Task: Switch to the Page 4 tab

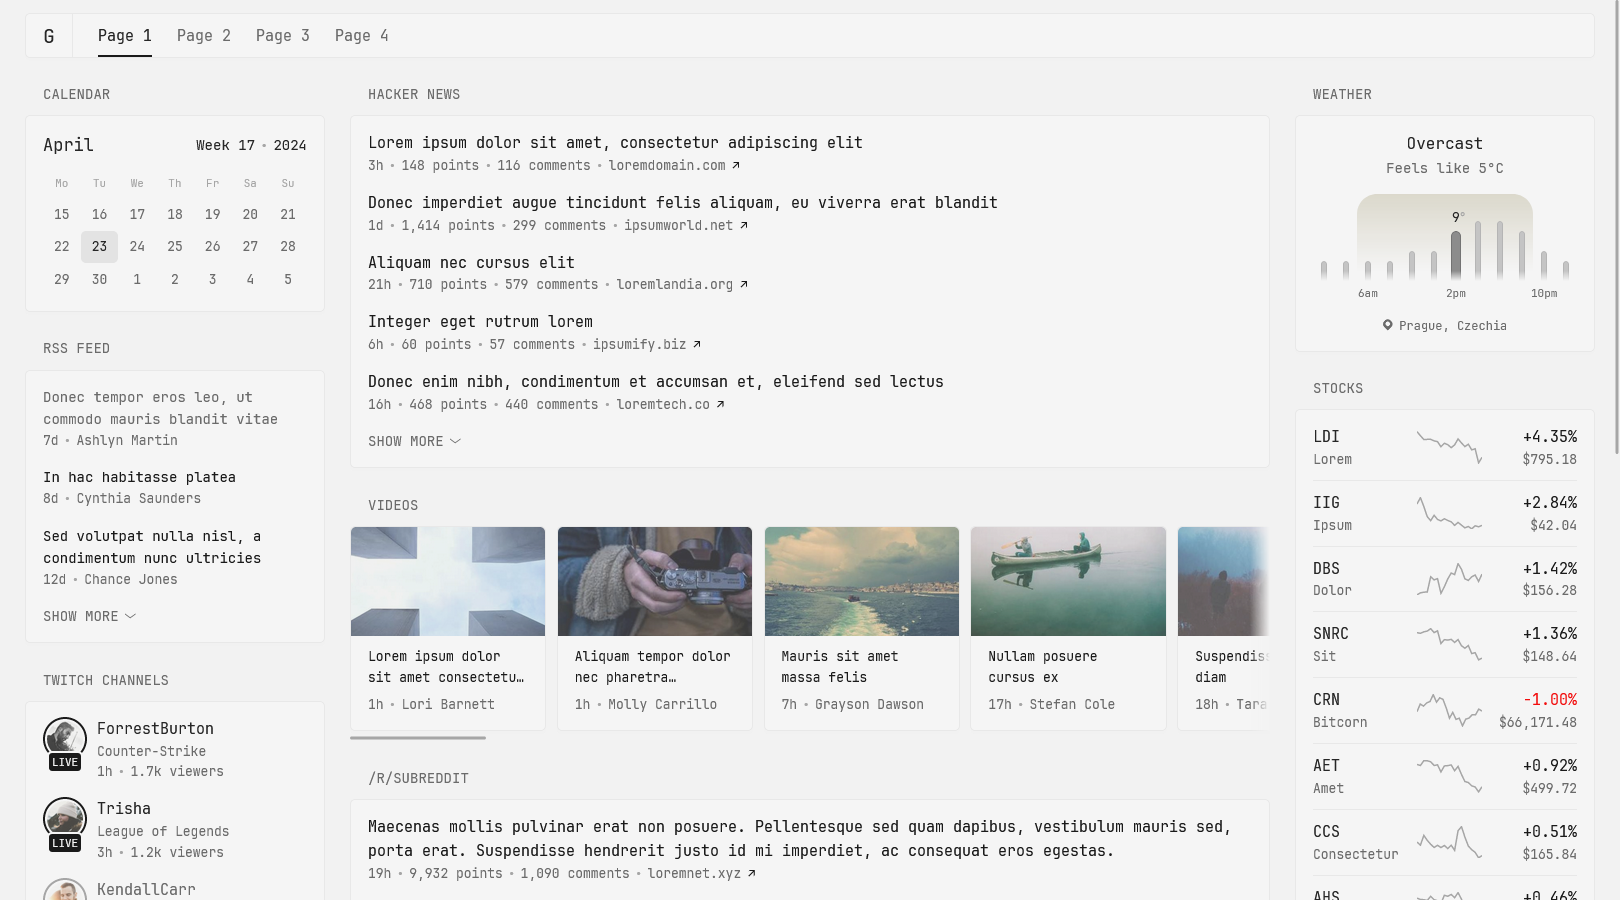Action: [x=361, y=35]
